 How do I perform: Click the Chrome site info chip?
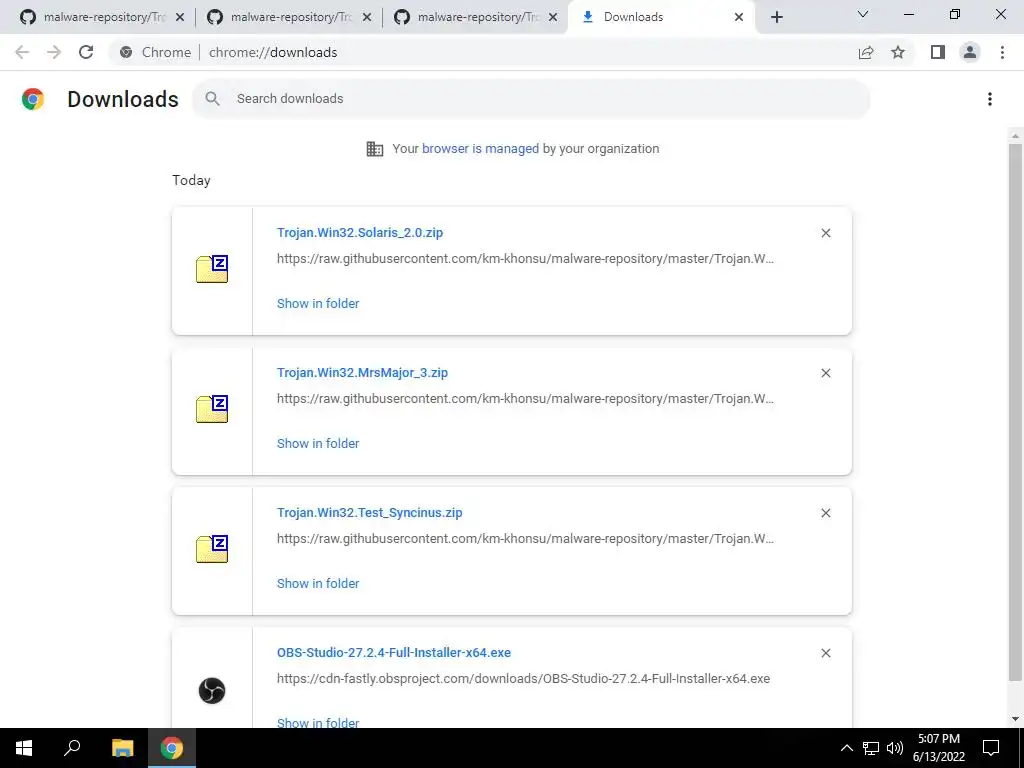tap(155, 52)
